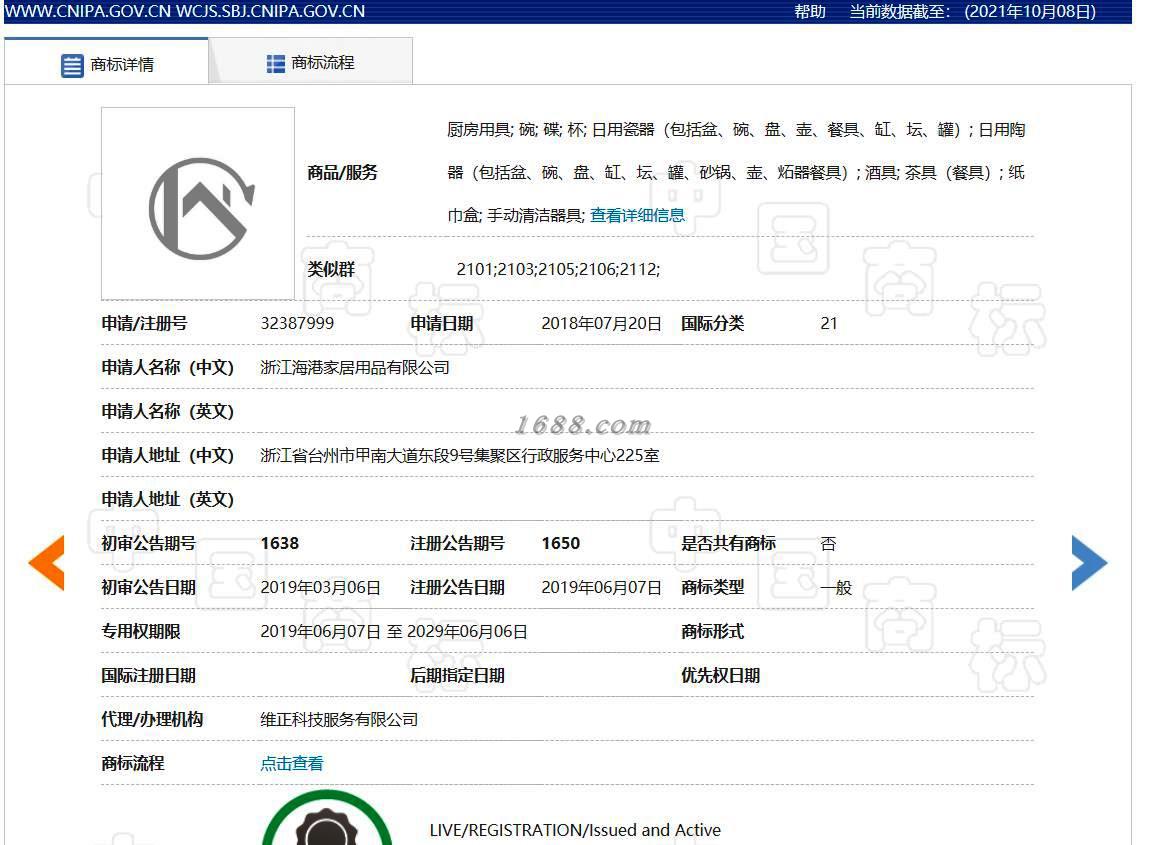Click the green registration status seal icon
Viewport: 1164px width, 845px height.
coord(327,818)
